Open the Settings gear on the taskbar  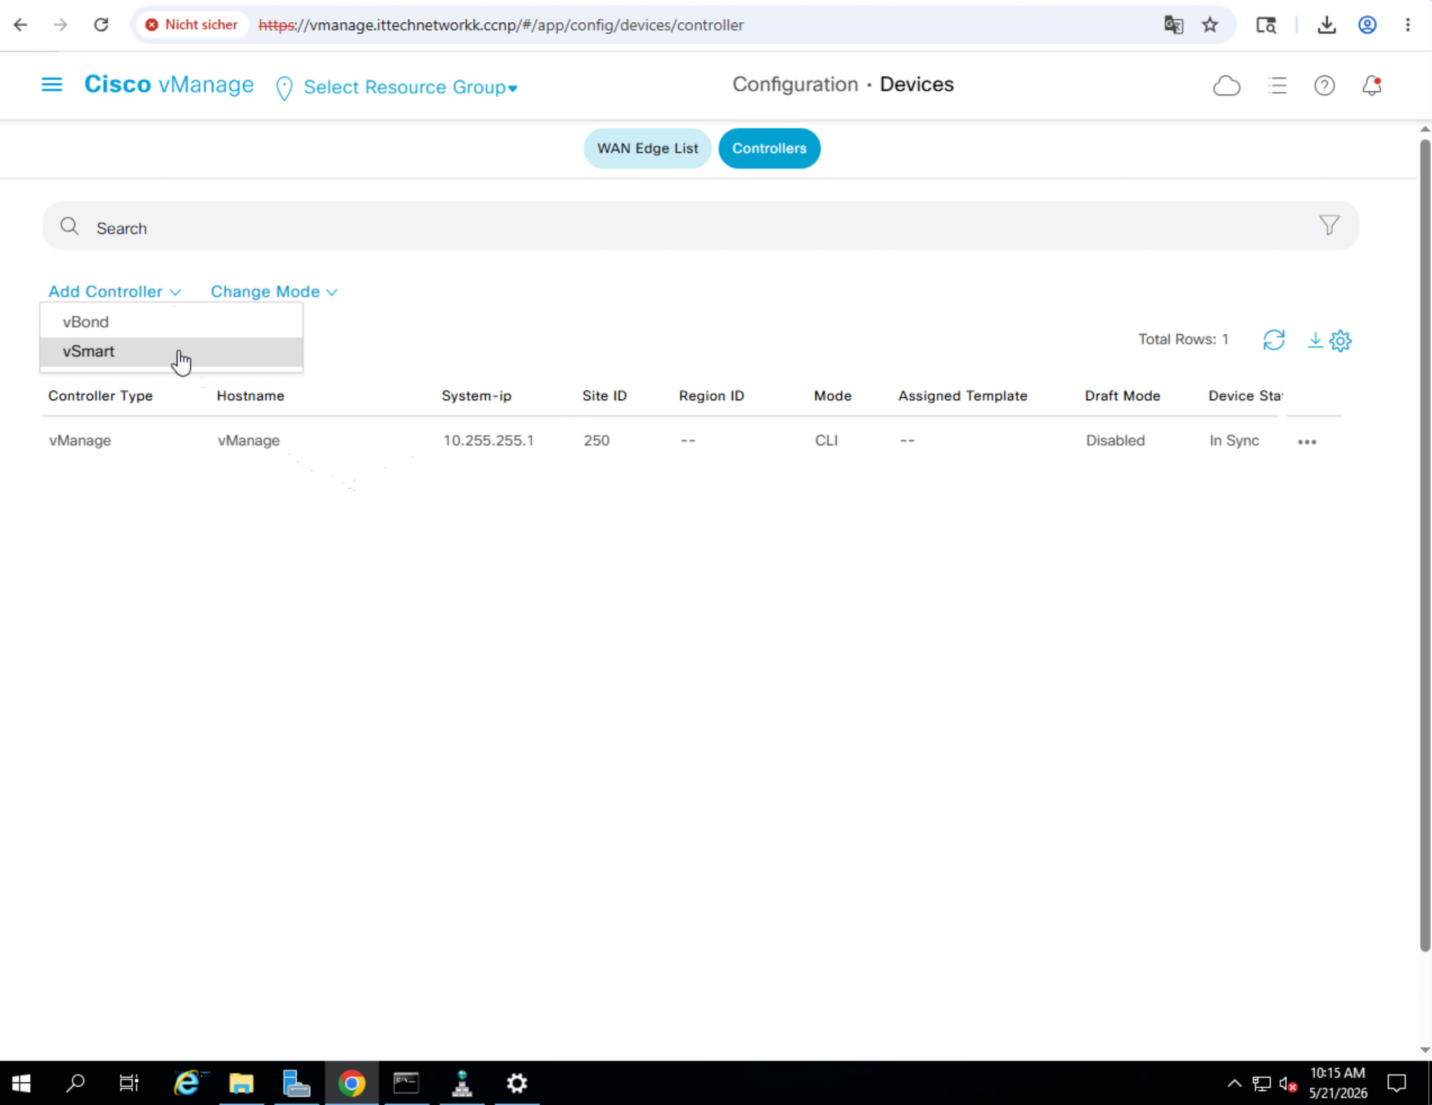[x=517, y=1083]
